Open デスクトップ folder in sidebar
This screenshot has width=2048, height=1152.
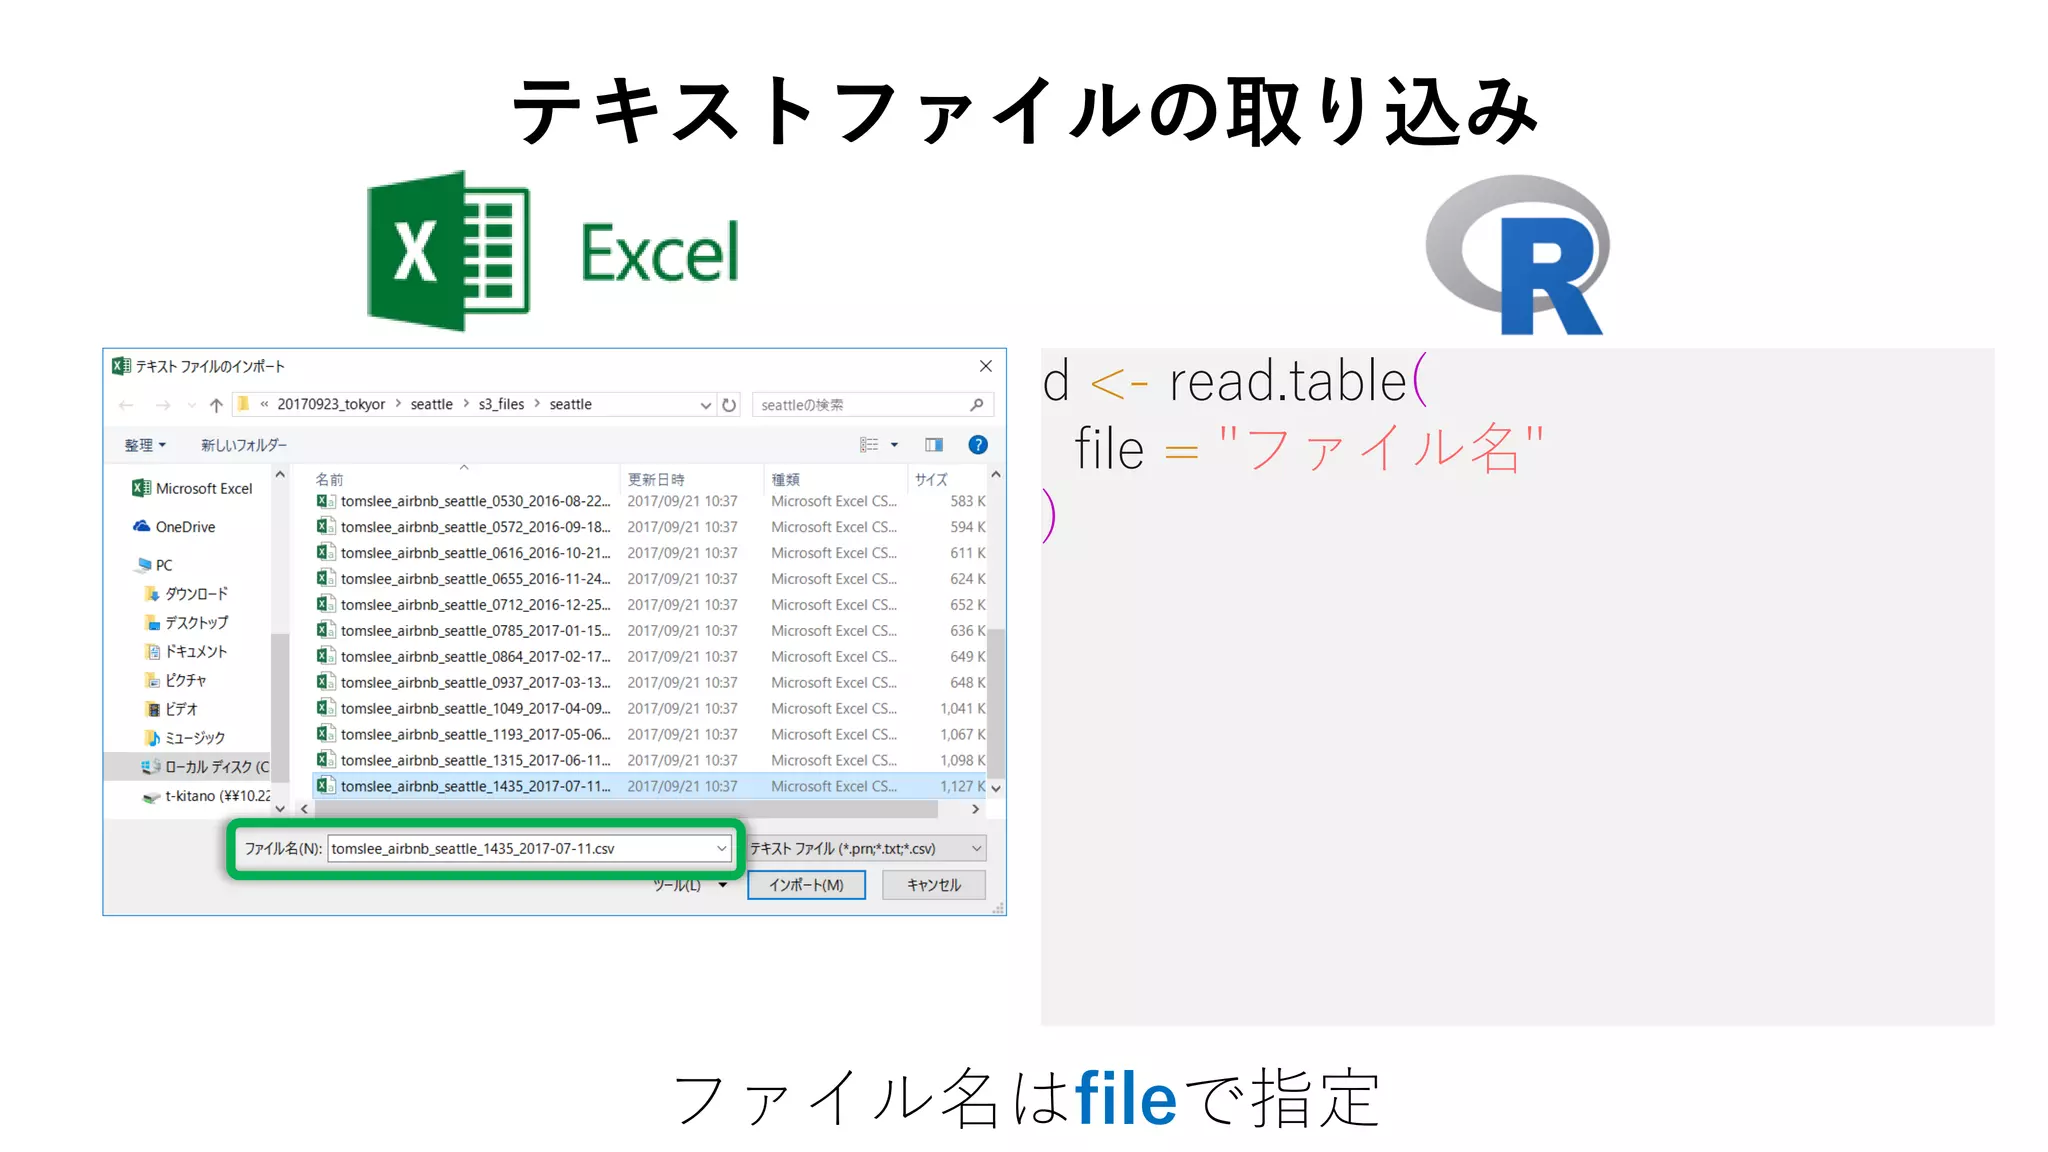(x=187, y=623)
